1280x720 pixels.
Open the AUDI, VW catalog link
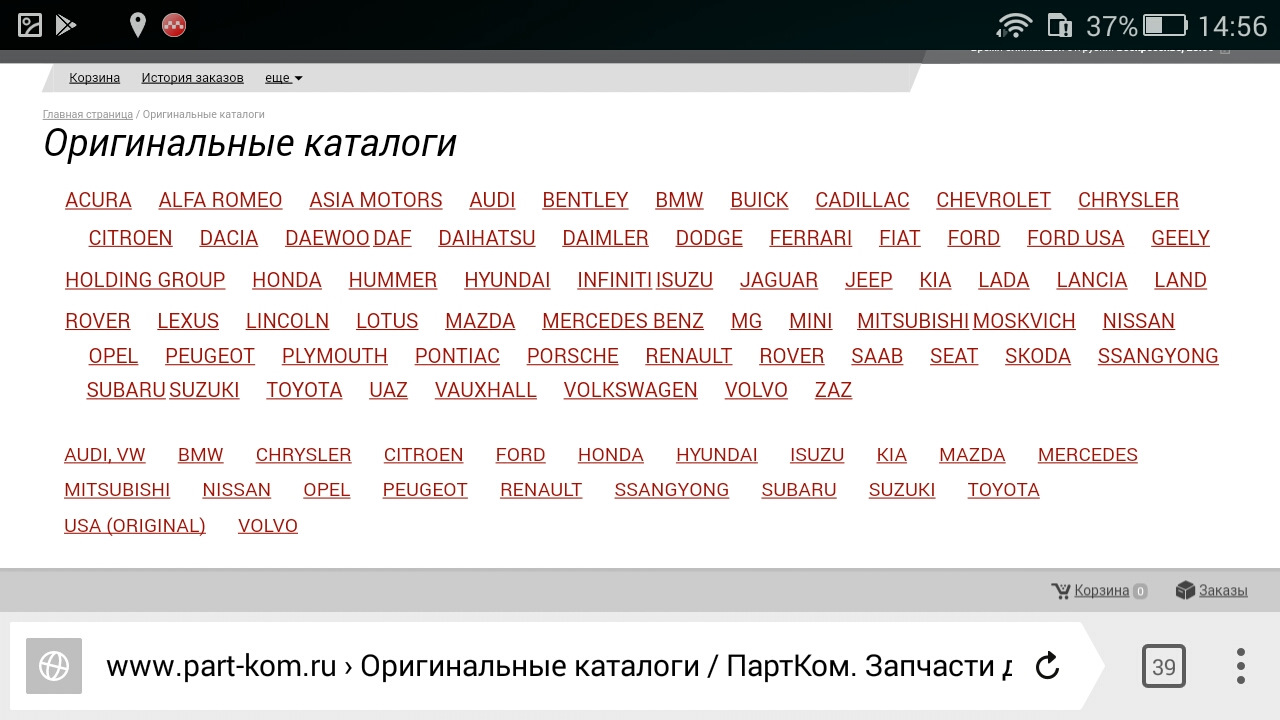coord(105,455)
